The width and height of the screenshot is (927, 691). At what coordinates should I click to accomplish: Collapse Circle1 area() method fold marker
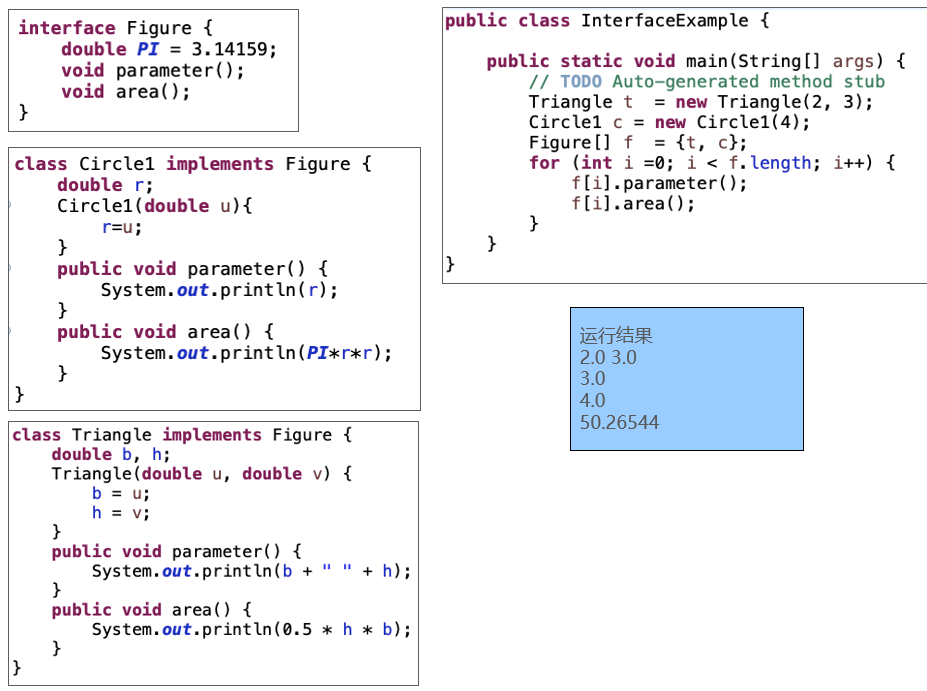tap(10, 332)
